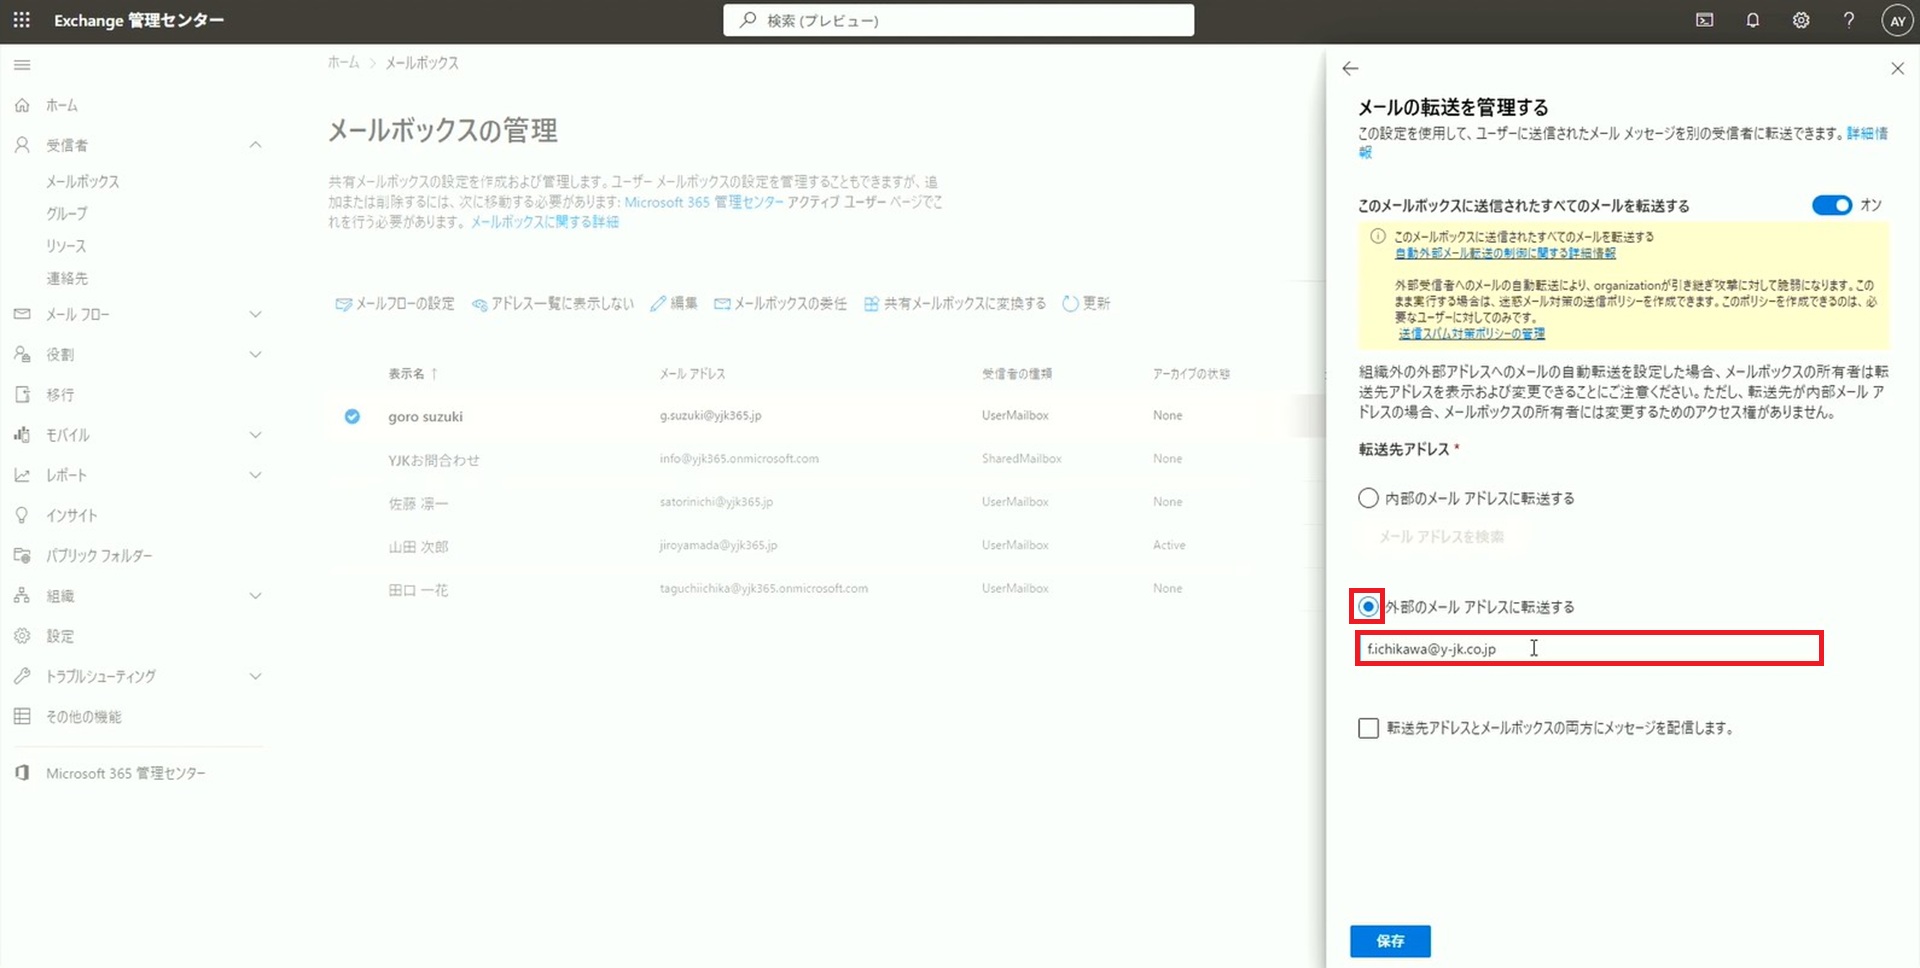Open the settings gear in header
Screen dimensions: 1920x968
pos(1801,20)
